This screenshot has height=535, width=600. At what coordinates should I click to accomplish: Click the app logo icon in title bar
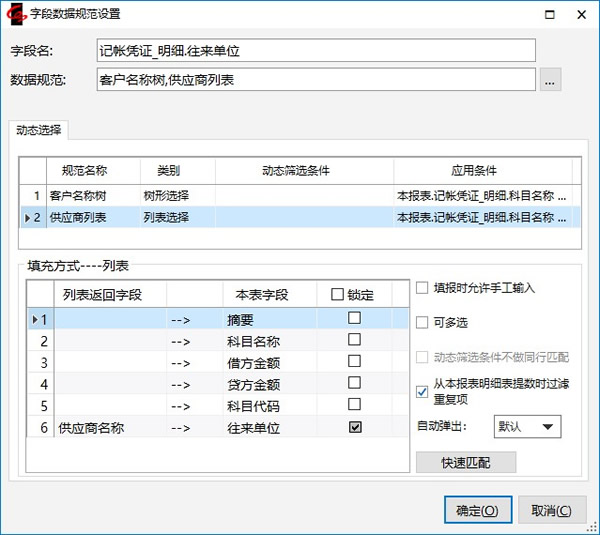(x=16, y=14)
